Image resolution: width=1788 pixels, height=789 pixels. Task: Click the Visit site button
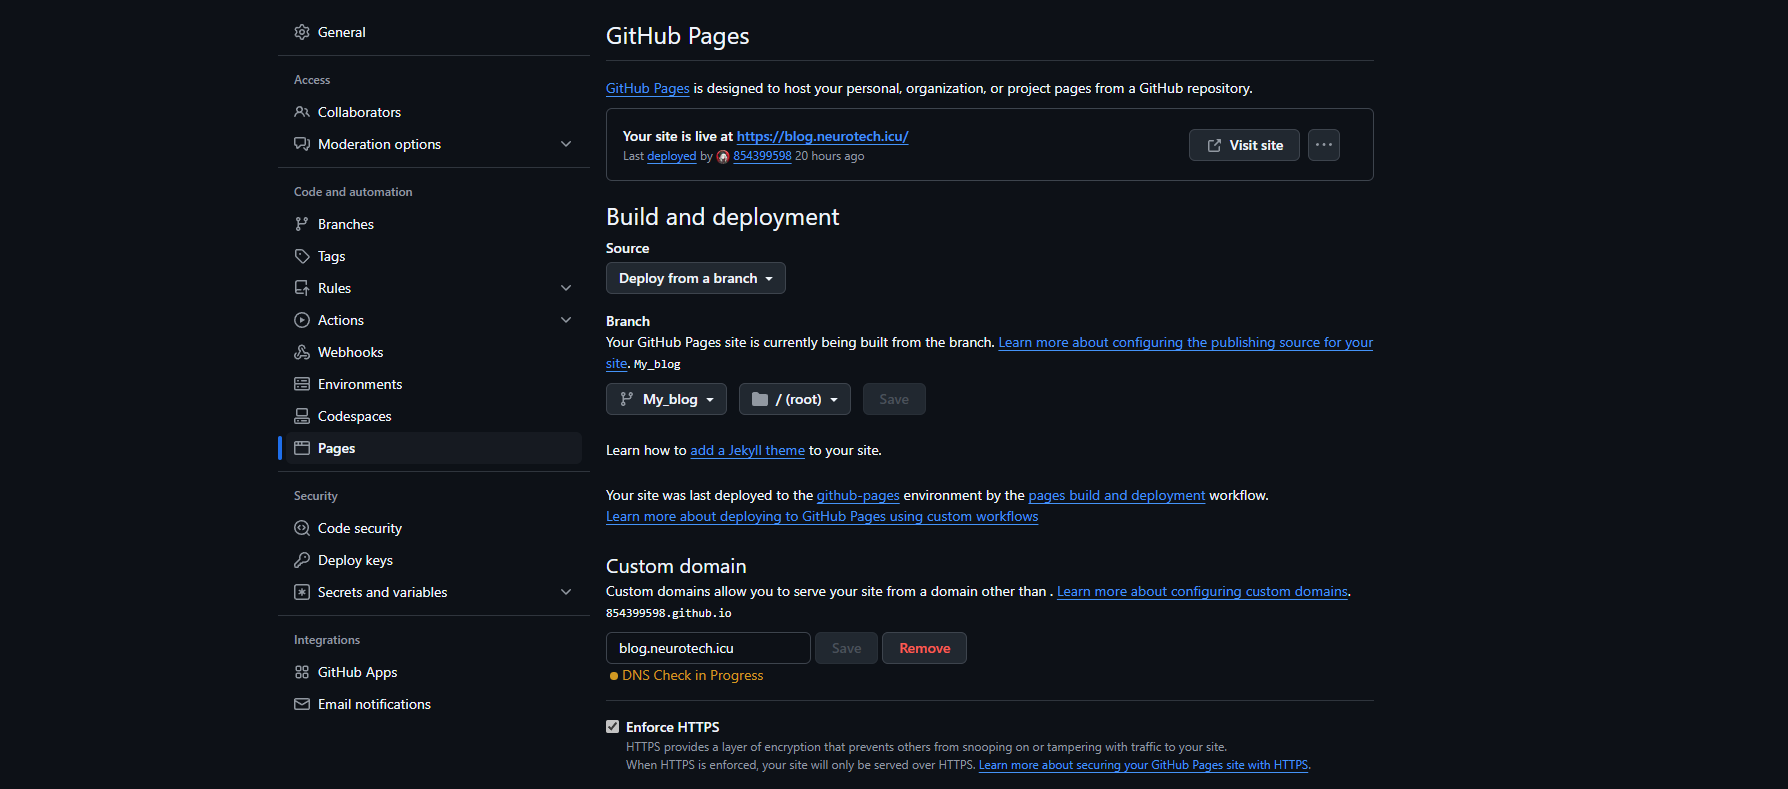[x=1244, y=145]
